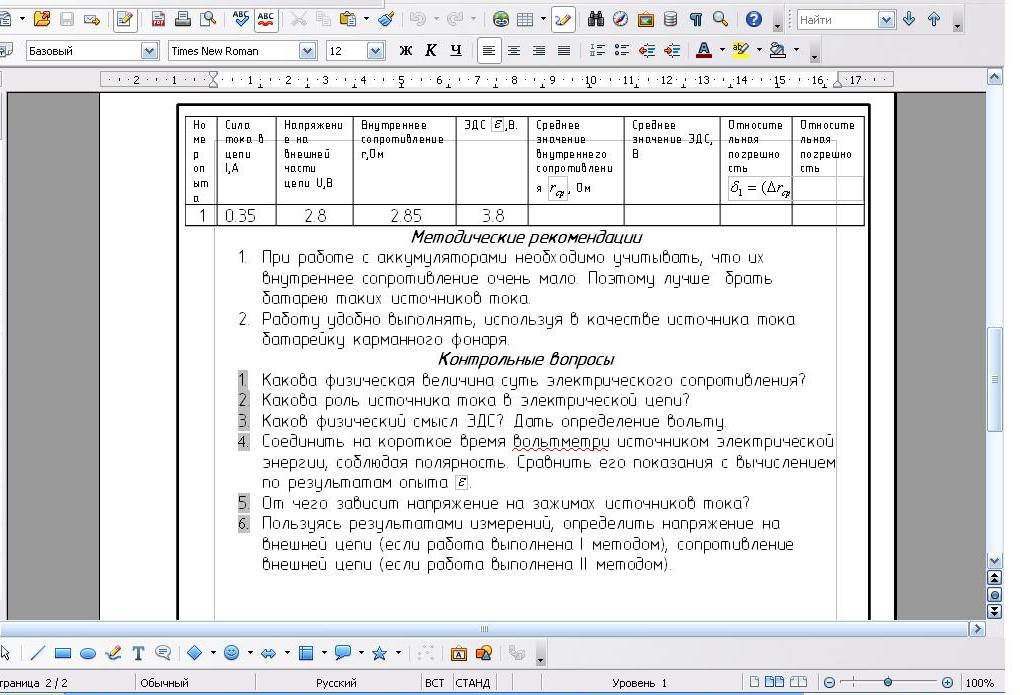
Task: Toggle bulleted list
Action: [621, 51]
